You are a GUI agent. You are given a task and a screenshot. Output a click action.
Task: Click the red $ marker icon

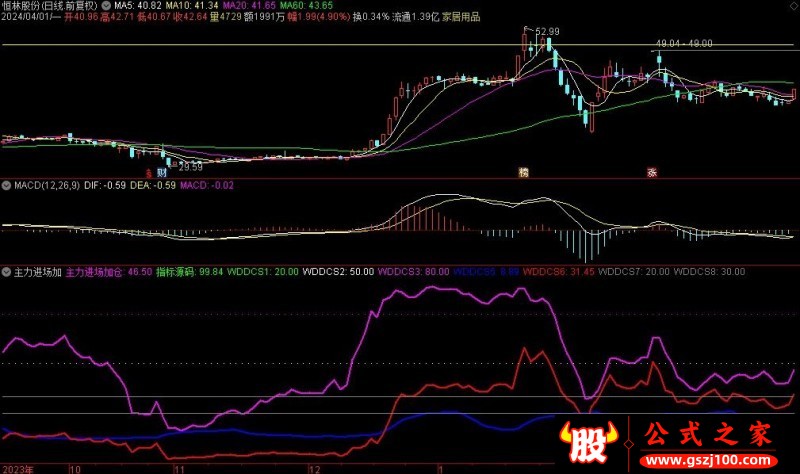click(148, 173)
